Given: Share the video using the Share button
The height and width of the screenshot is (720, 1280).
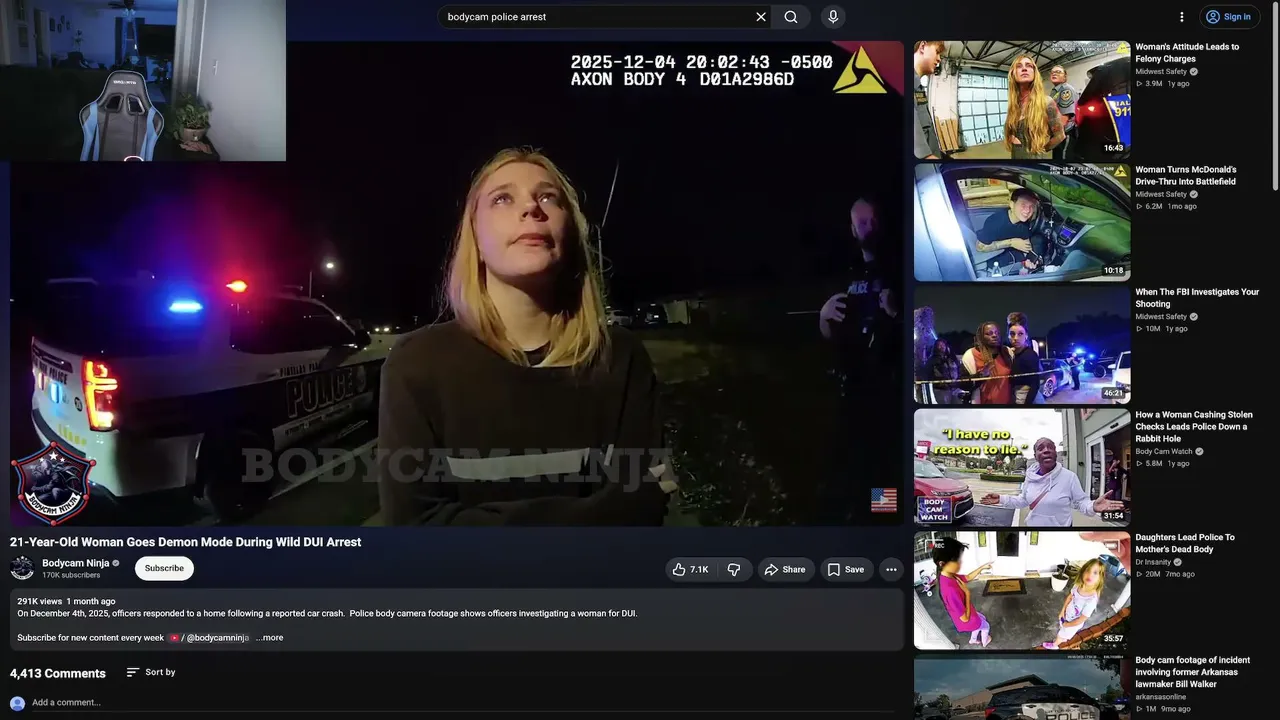Looking at the screenshot, I should coord(785,569).
